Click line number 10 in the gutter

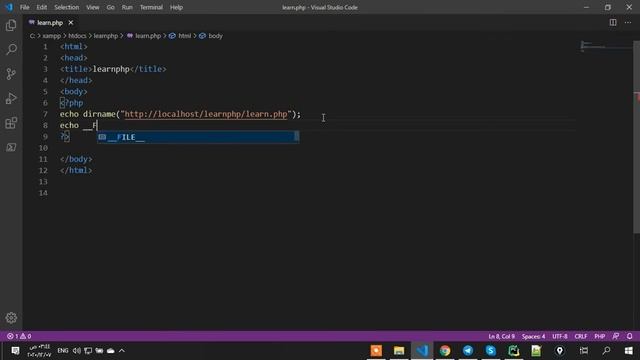pyautogui.click(x=43, y=148)
